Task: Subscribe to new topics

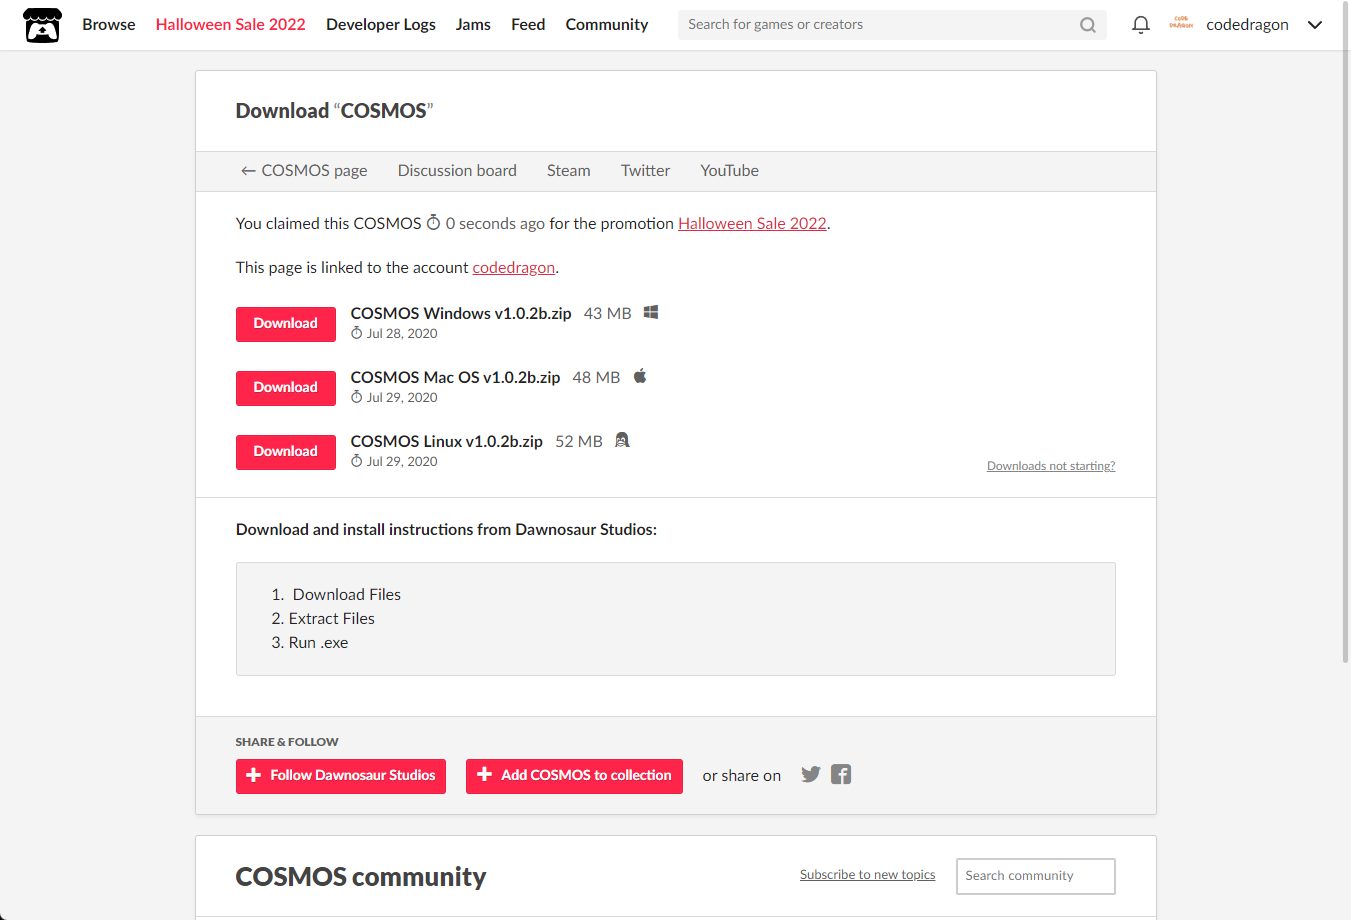Action: (x=868, y=874)
